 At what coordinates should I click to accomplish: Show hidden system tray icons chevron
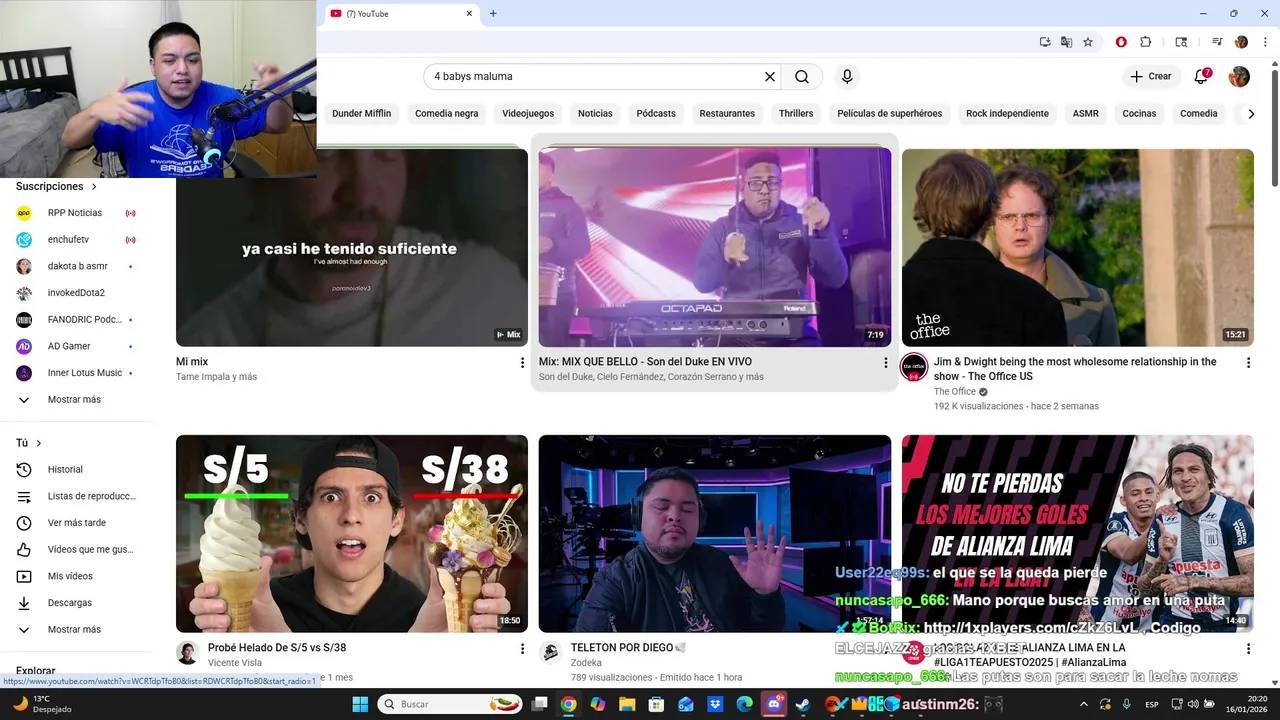click(1084, 704)
